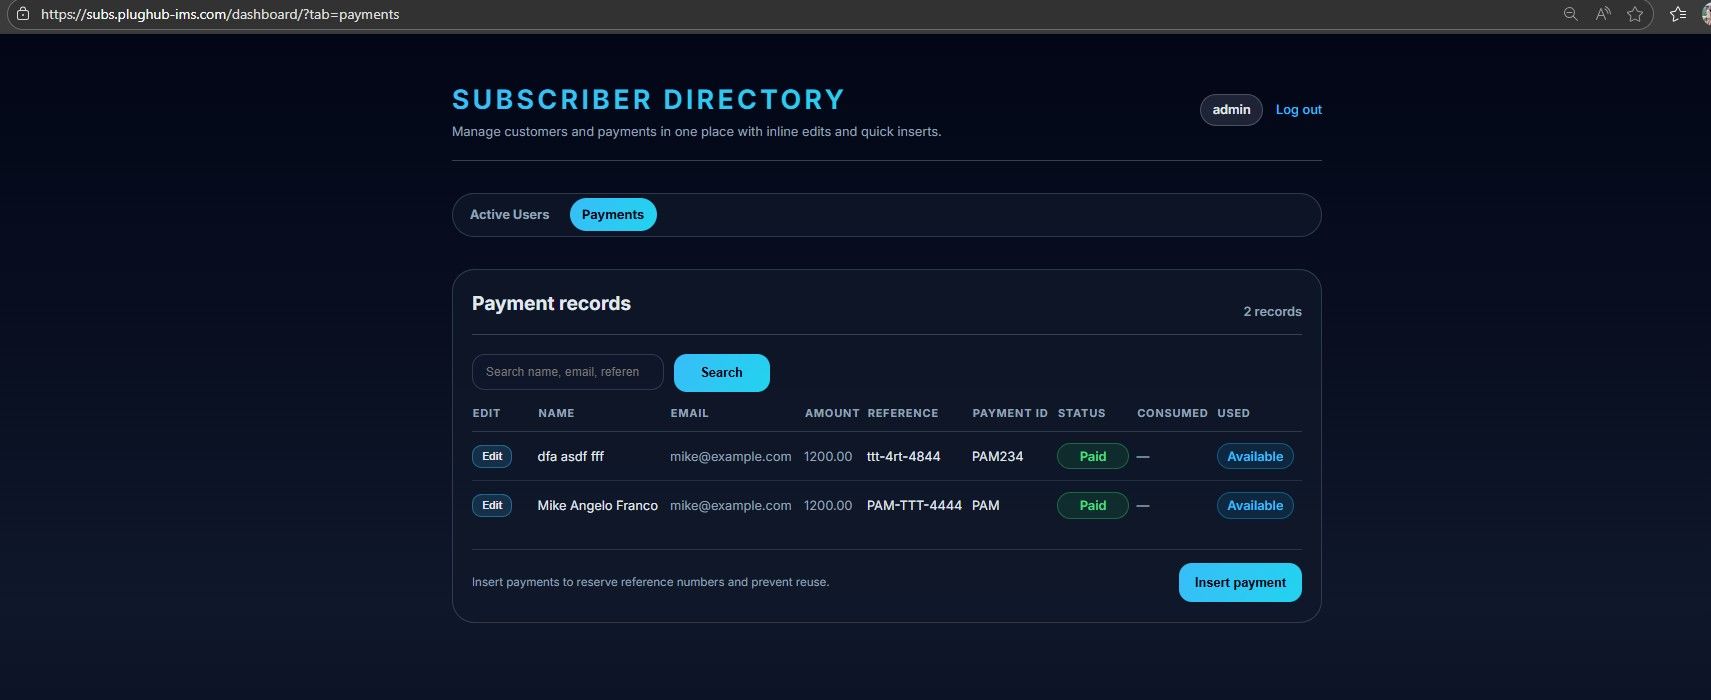Screen dimensions: 1711x700
Task: Click the Insert payment button
Action: 1239,583
